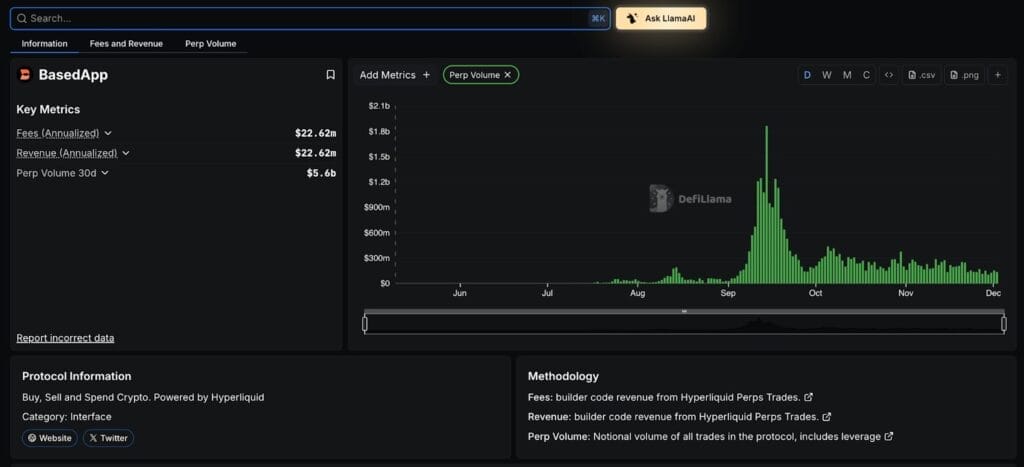
Task: Click the BasedApp logo icon
Action: [24, 74]
